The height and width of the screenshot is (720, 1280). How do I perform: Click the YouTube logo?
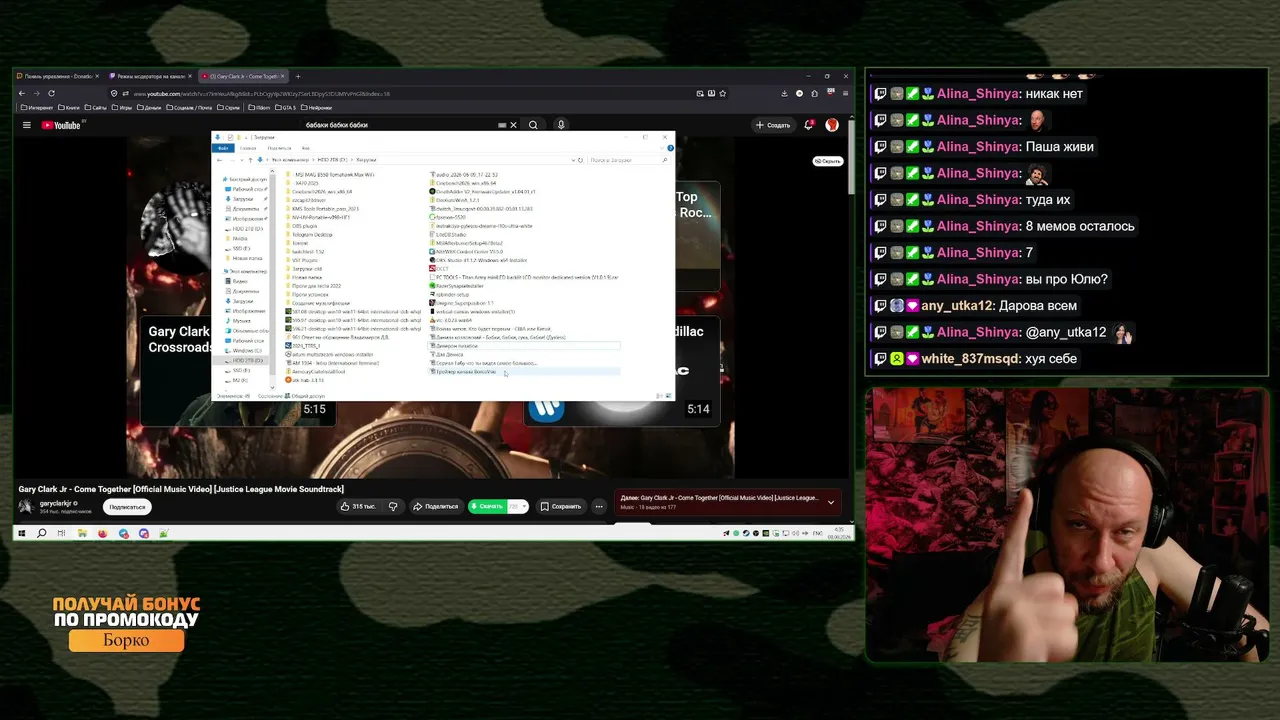[x=62, y=125]
